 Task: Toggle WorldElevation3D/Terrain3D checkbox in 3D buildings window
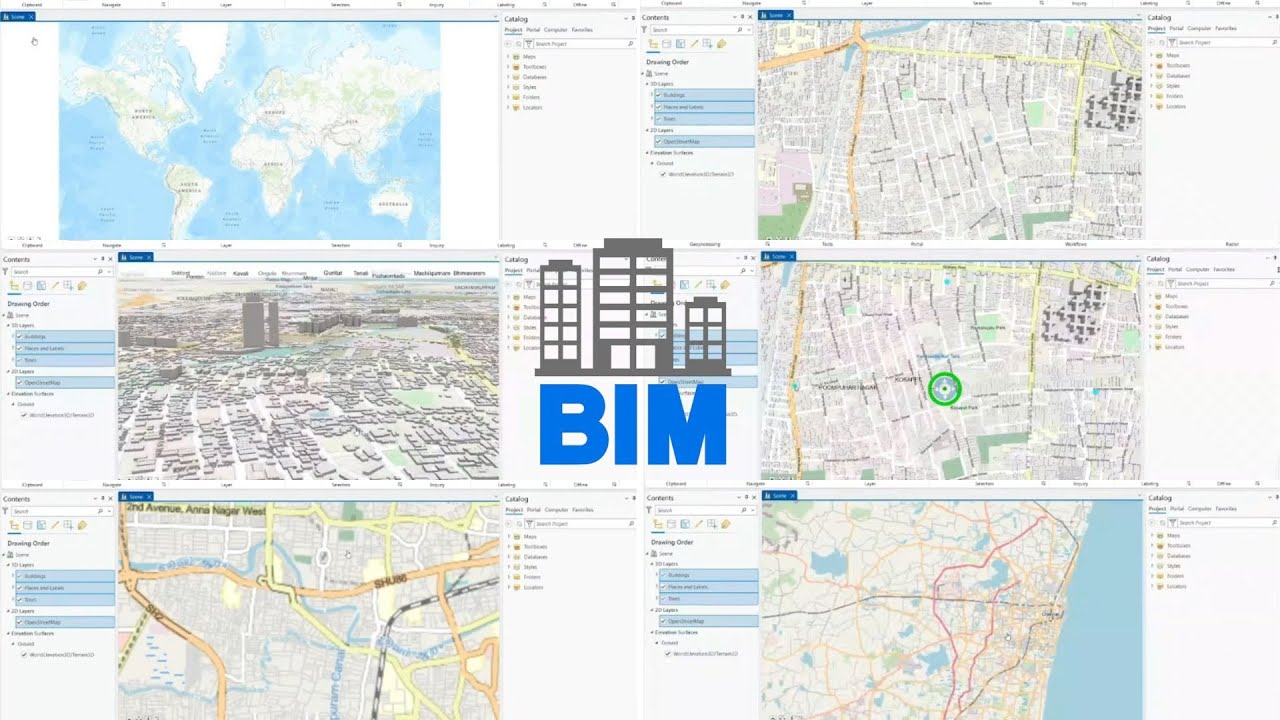pyautogui.click(x=24, y=414)
